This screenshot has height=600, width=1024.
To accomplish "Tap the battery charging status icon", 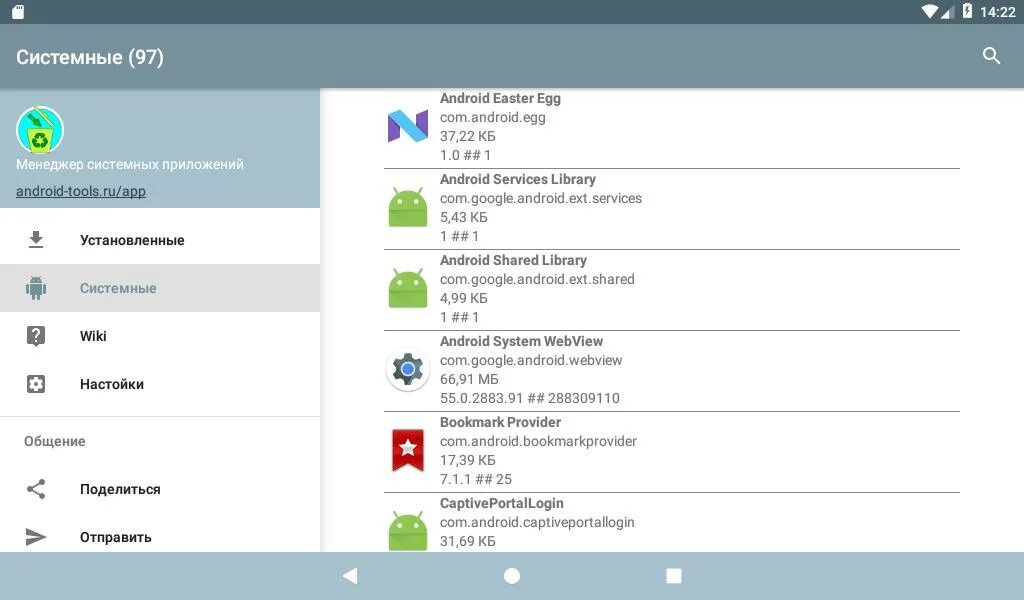I will click(x=967, y=11).
